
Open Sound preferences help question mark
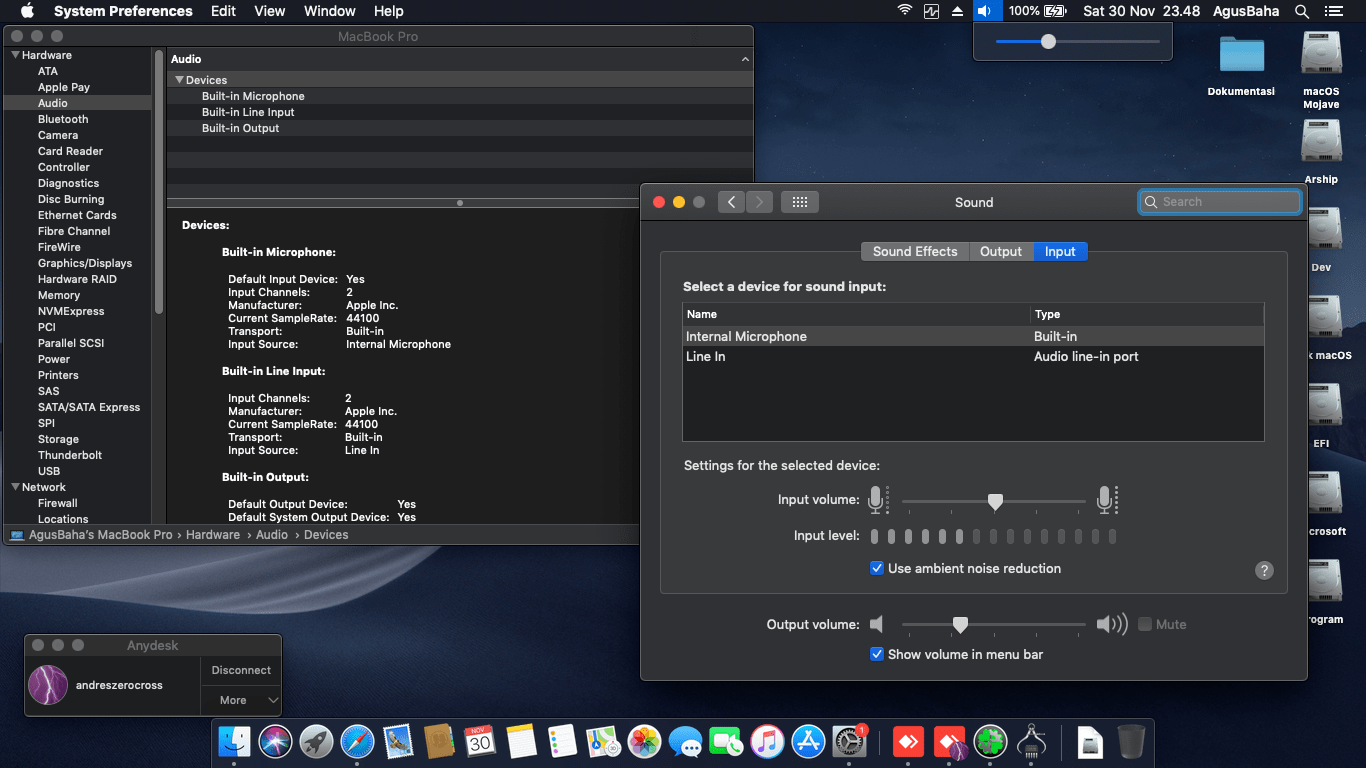point(1264,570)
